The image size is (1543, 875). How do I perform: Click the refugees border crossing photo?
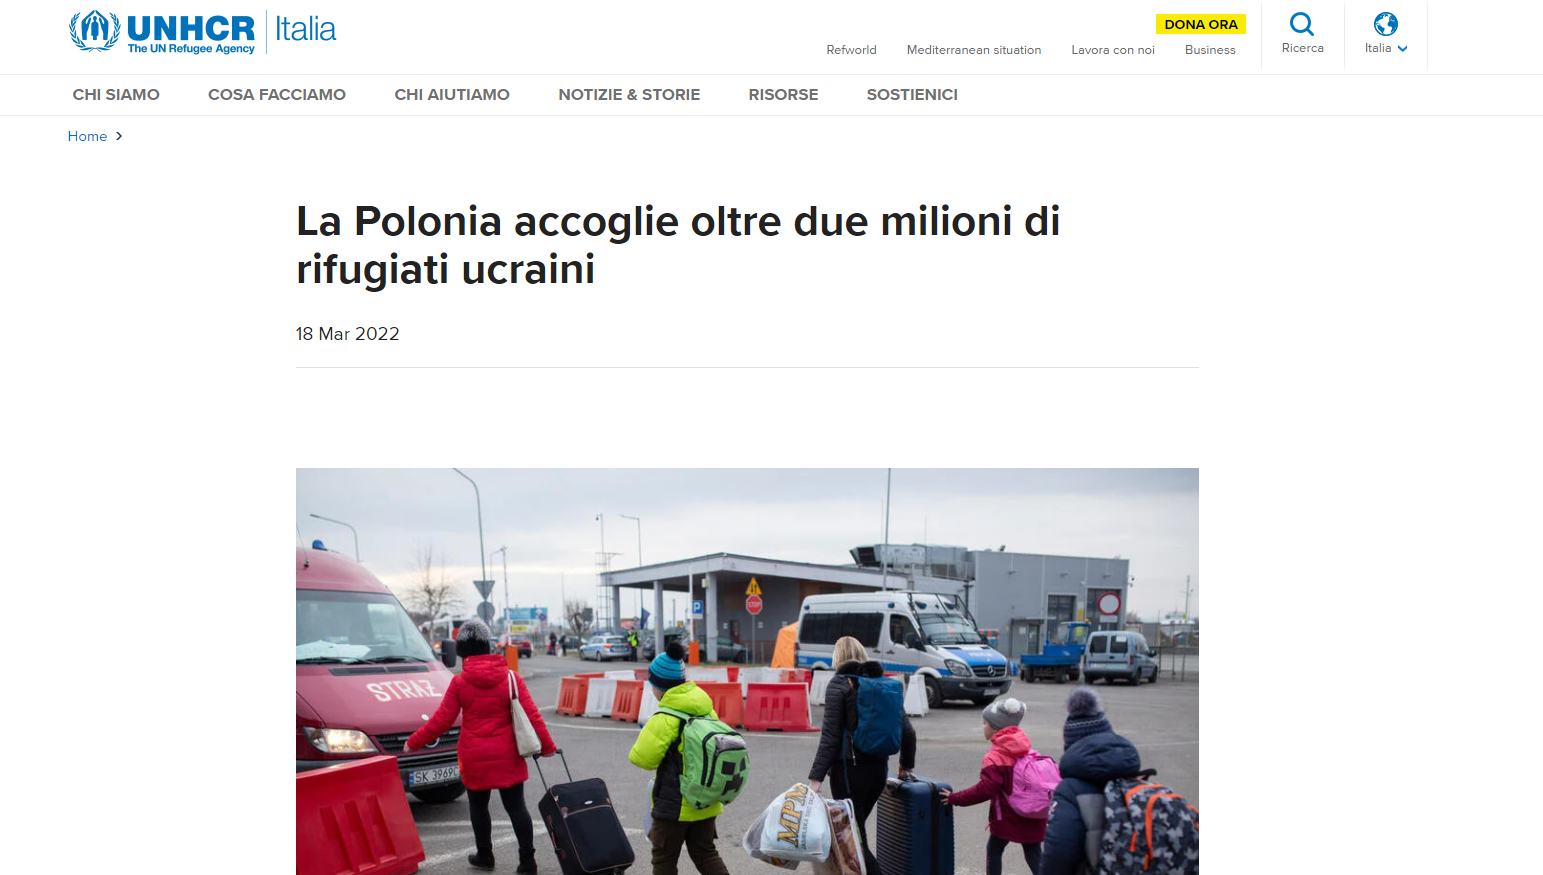(x=747, y=671)
